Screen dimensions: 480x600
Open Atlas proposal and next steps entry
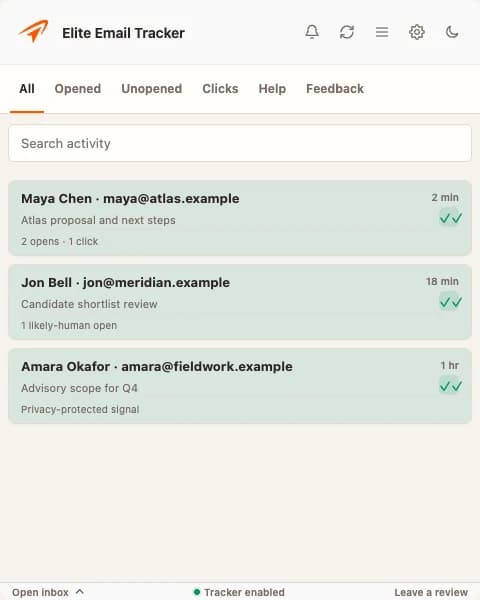240,218
